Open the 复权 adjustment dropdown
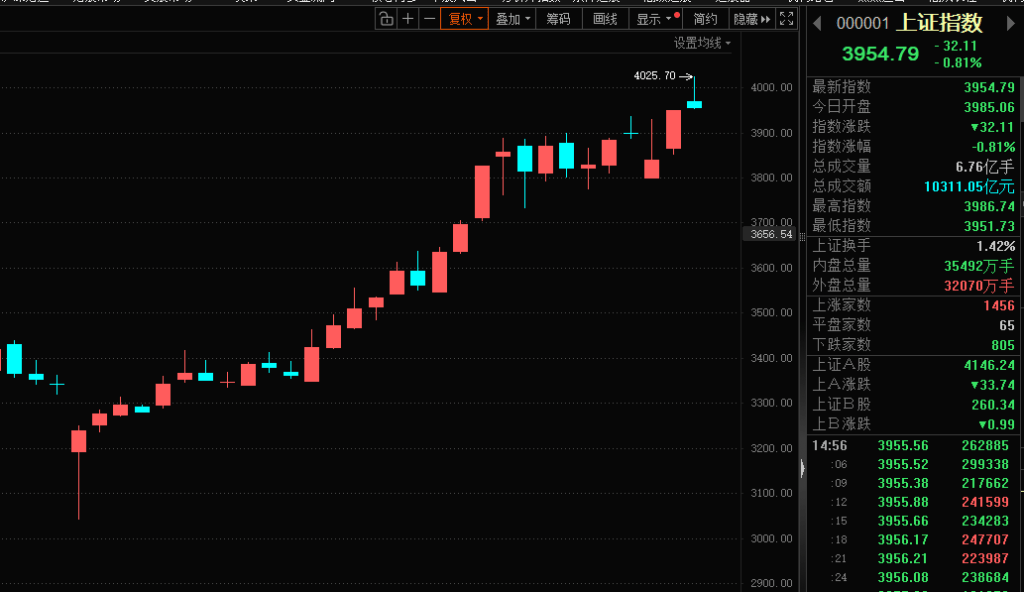 pyautogui.click(x=464, y=19)
